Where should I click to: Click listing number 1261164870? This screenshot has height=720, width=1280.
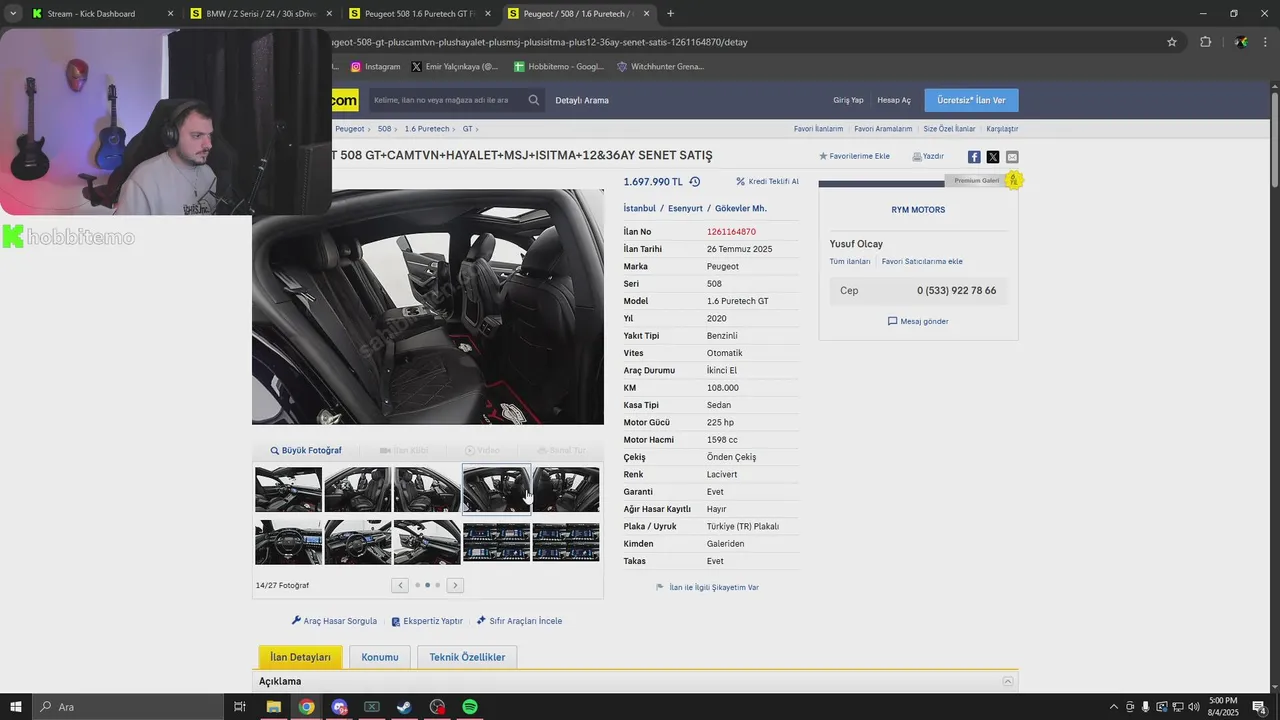coord(731,232)
